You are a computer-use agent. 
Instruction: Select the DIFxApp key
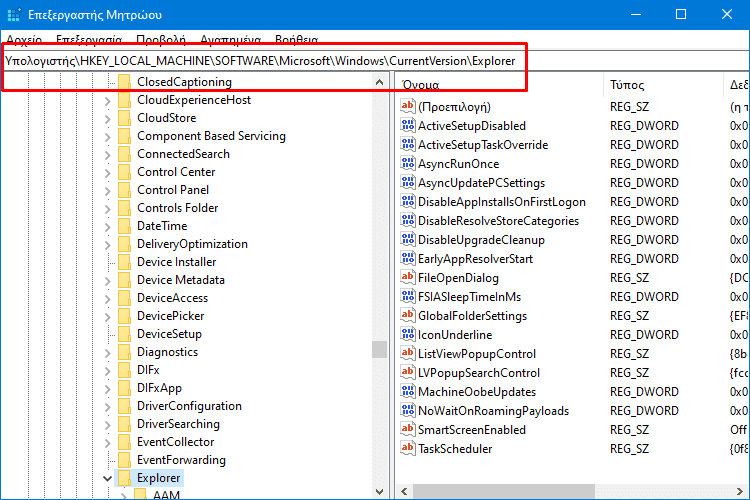tap(159, 388)
